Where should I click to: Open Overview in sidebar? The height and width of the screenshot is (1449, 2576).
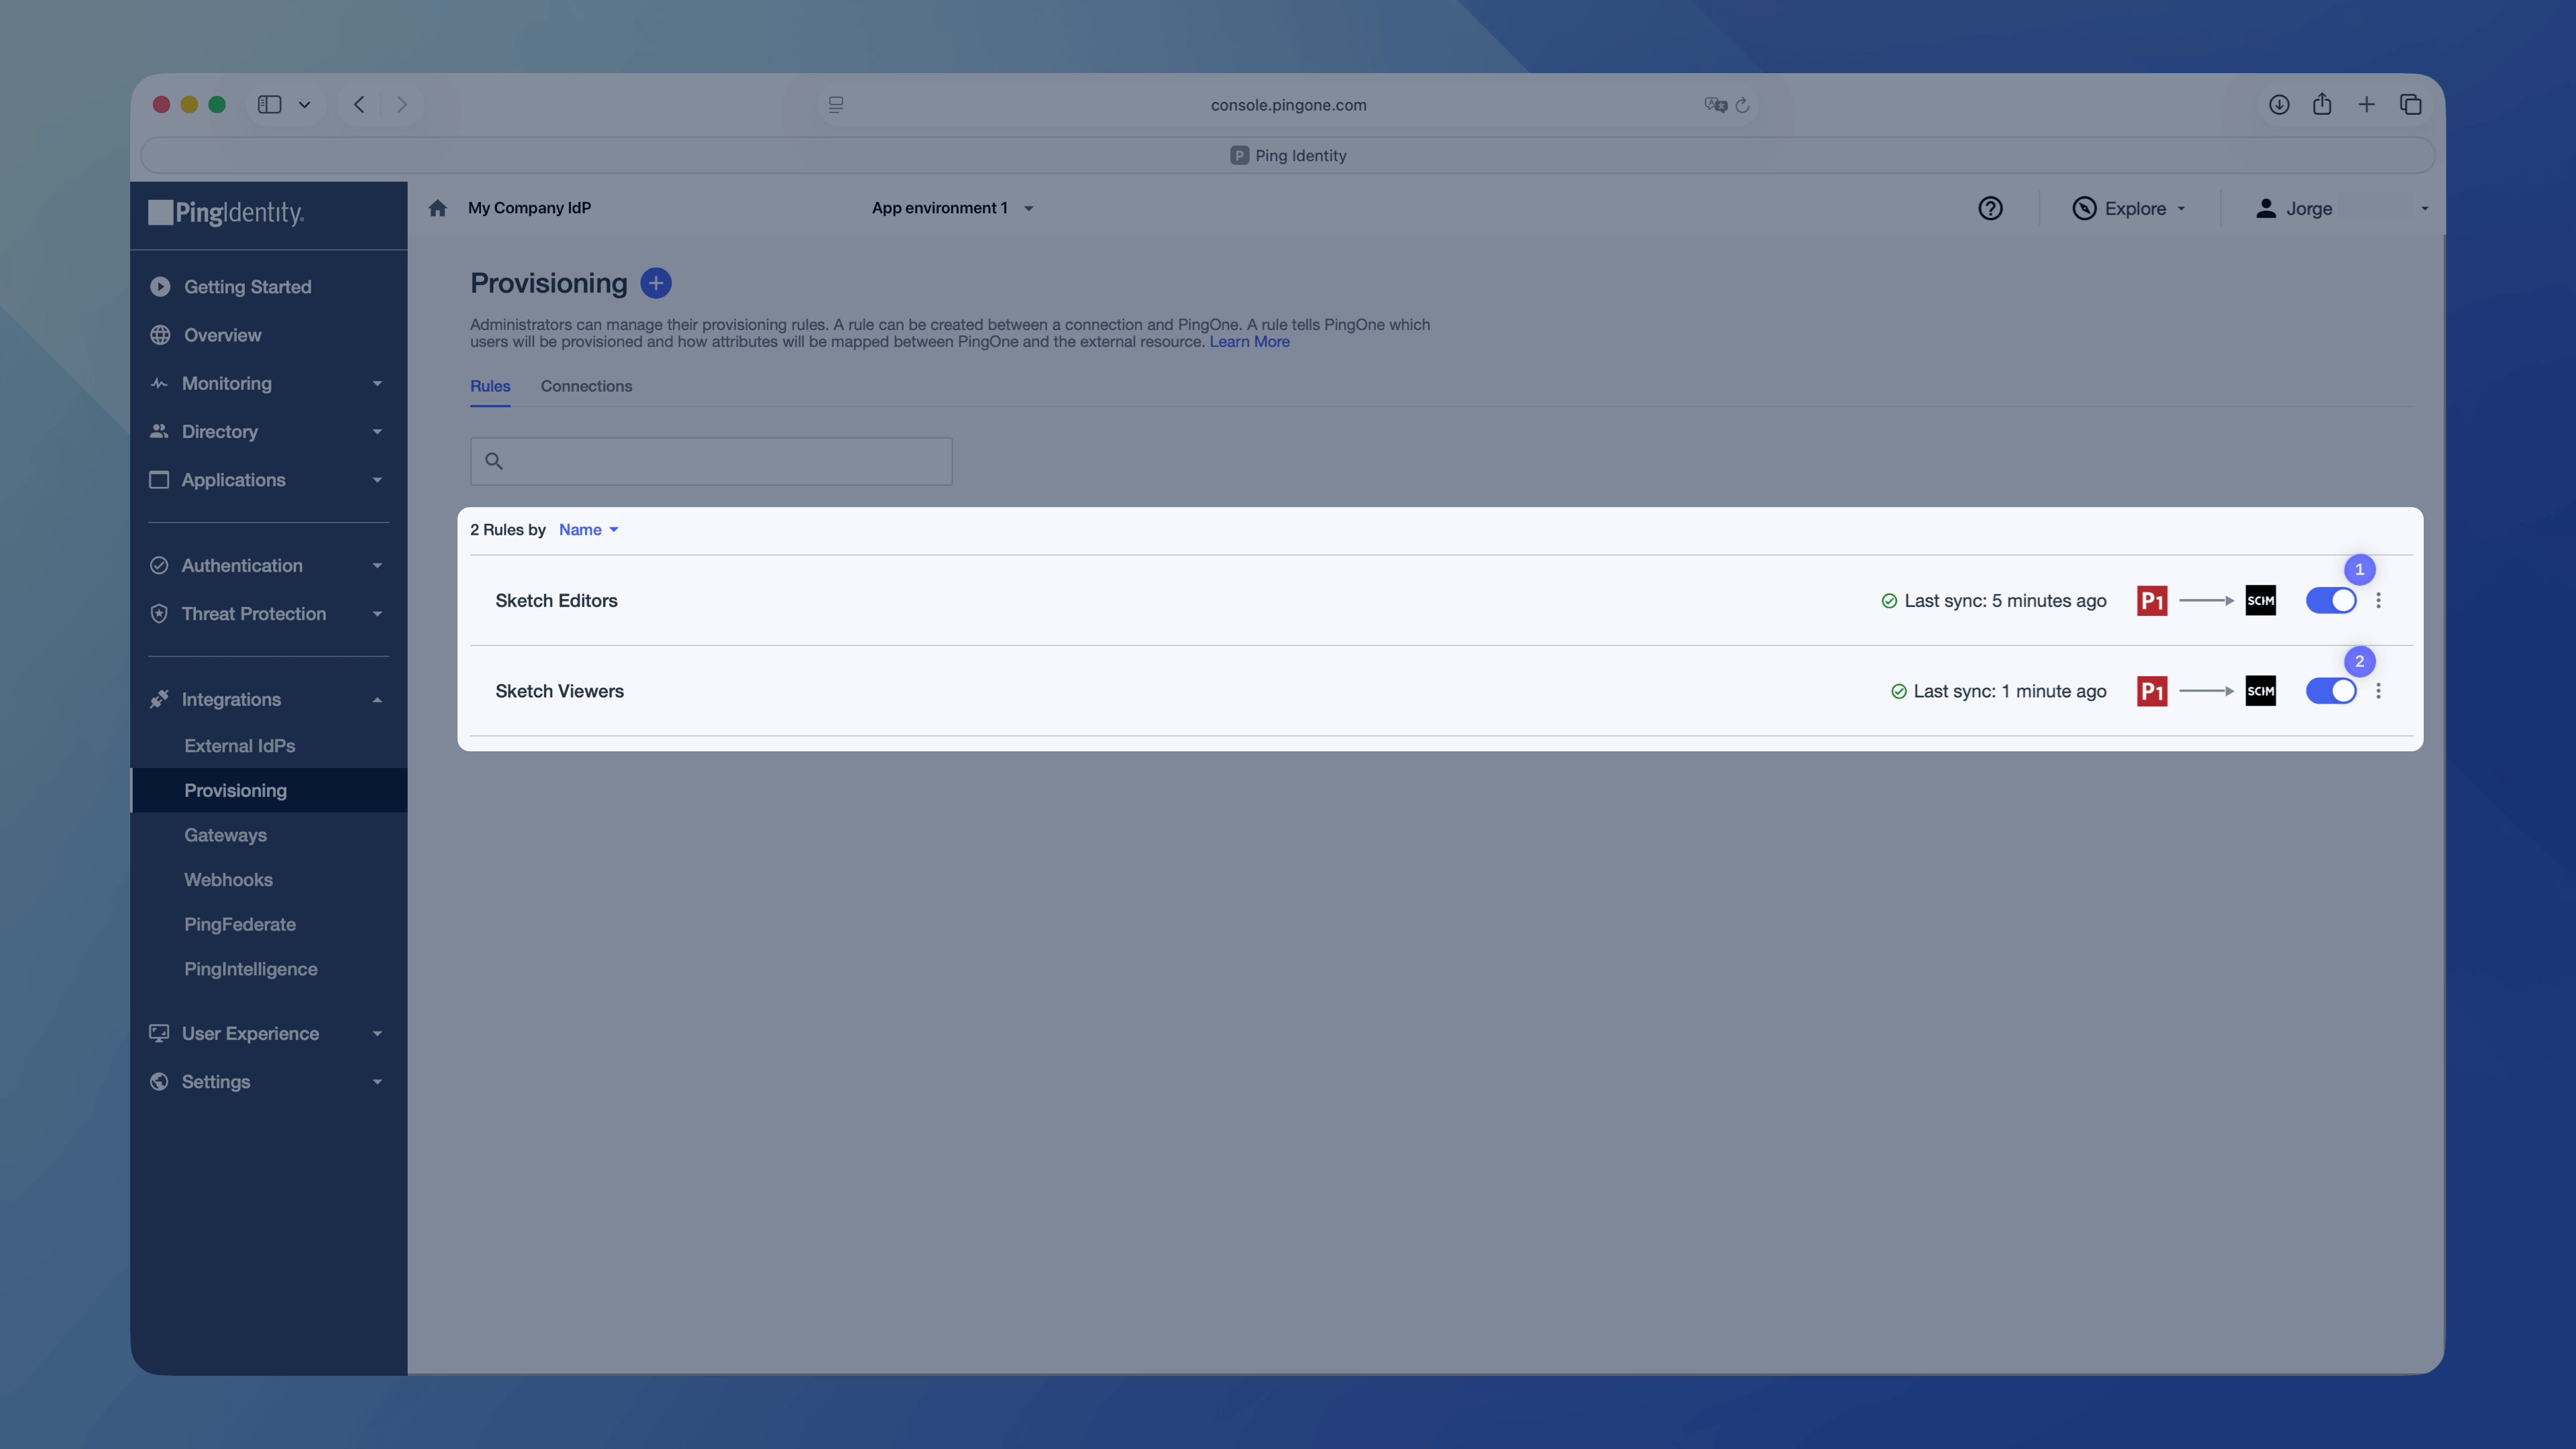point(222,335)
